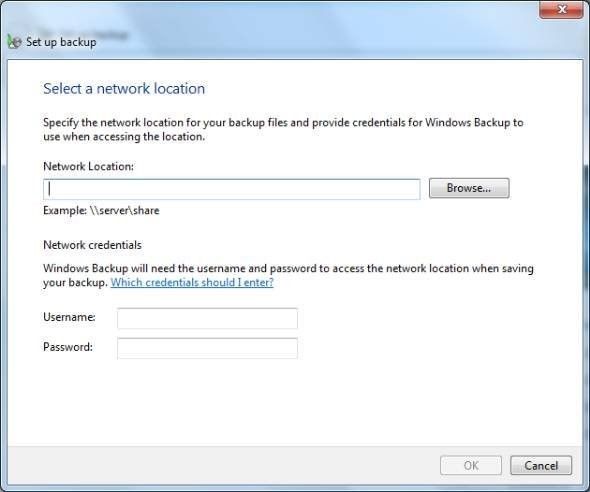Click the 'Network Location:' label
The width and height of the screenshot is (590, 492).
pos(88,166)
